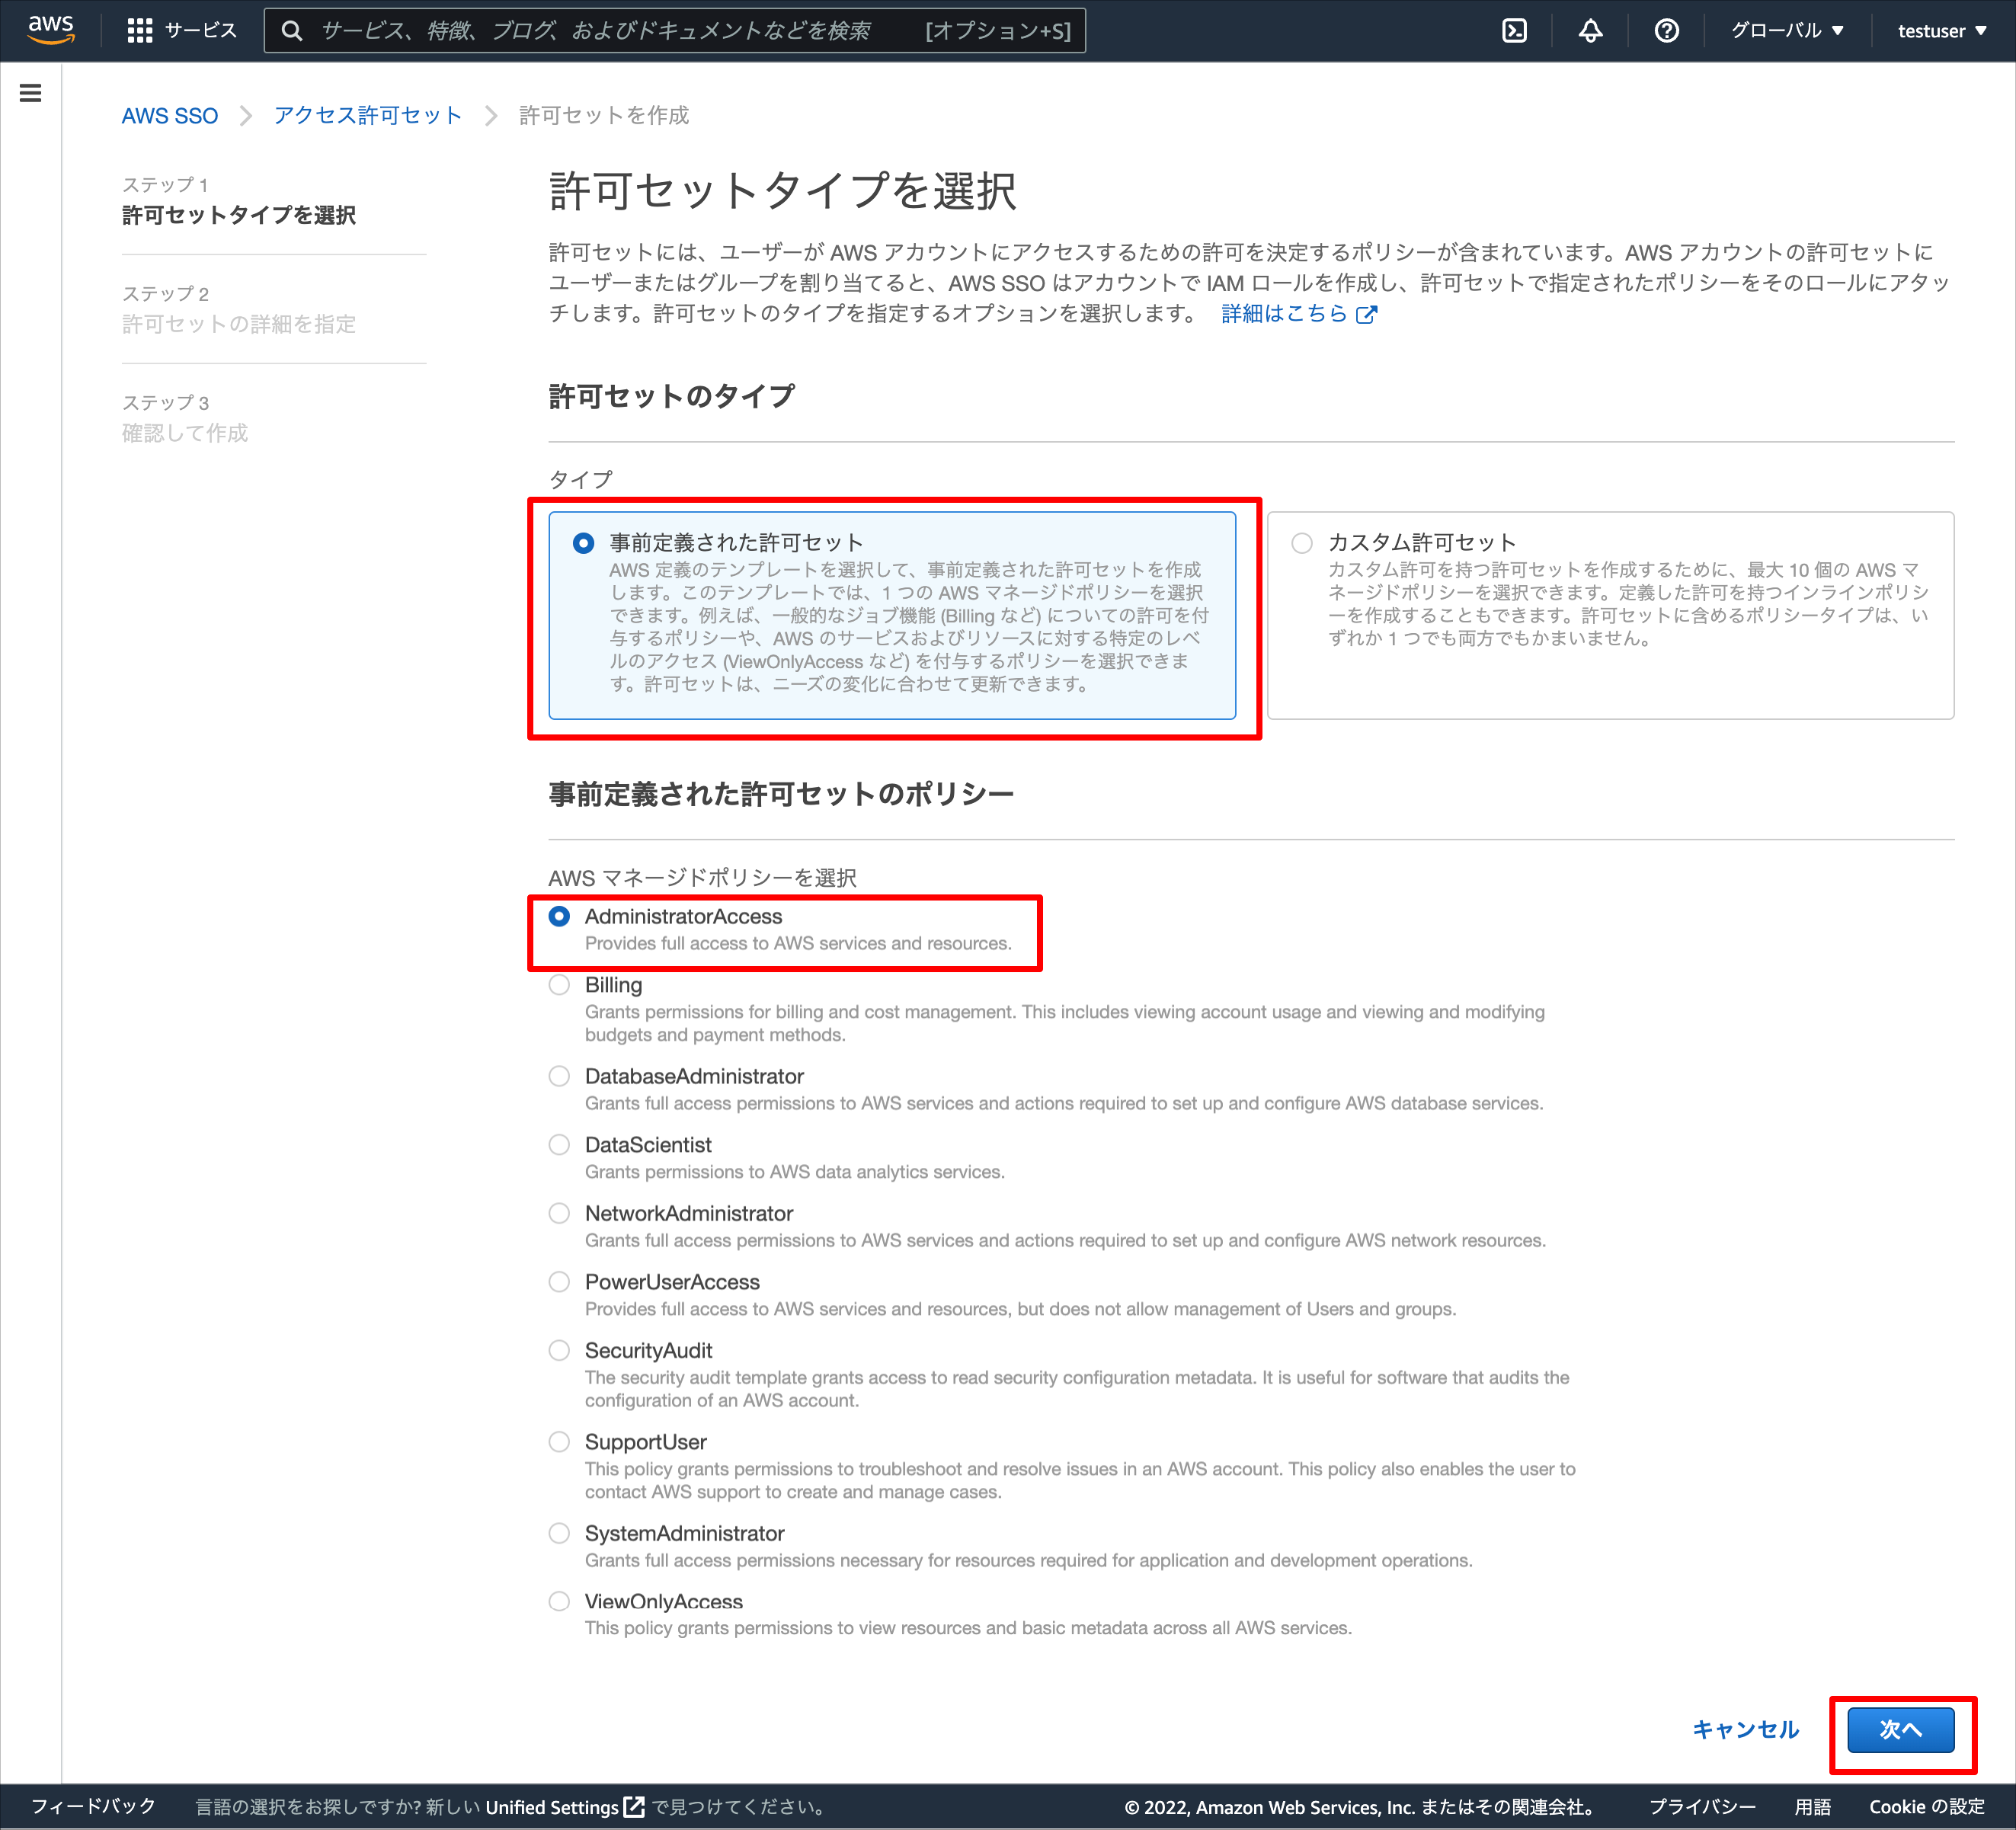The width and height of the screenshot is (2016, 1830).
Task: Open the help question mark icon
Action: (1666, 31)
